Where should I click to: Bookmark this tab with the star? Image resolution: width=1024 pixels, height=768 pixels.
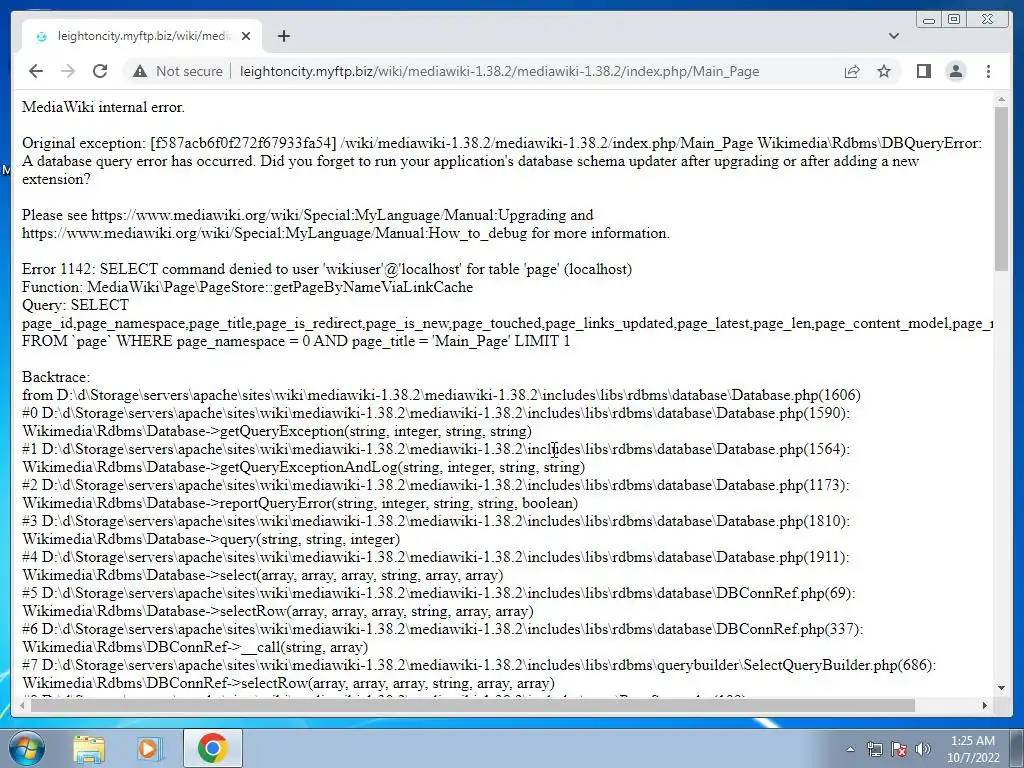884,71
